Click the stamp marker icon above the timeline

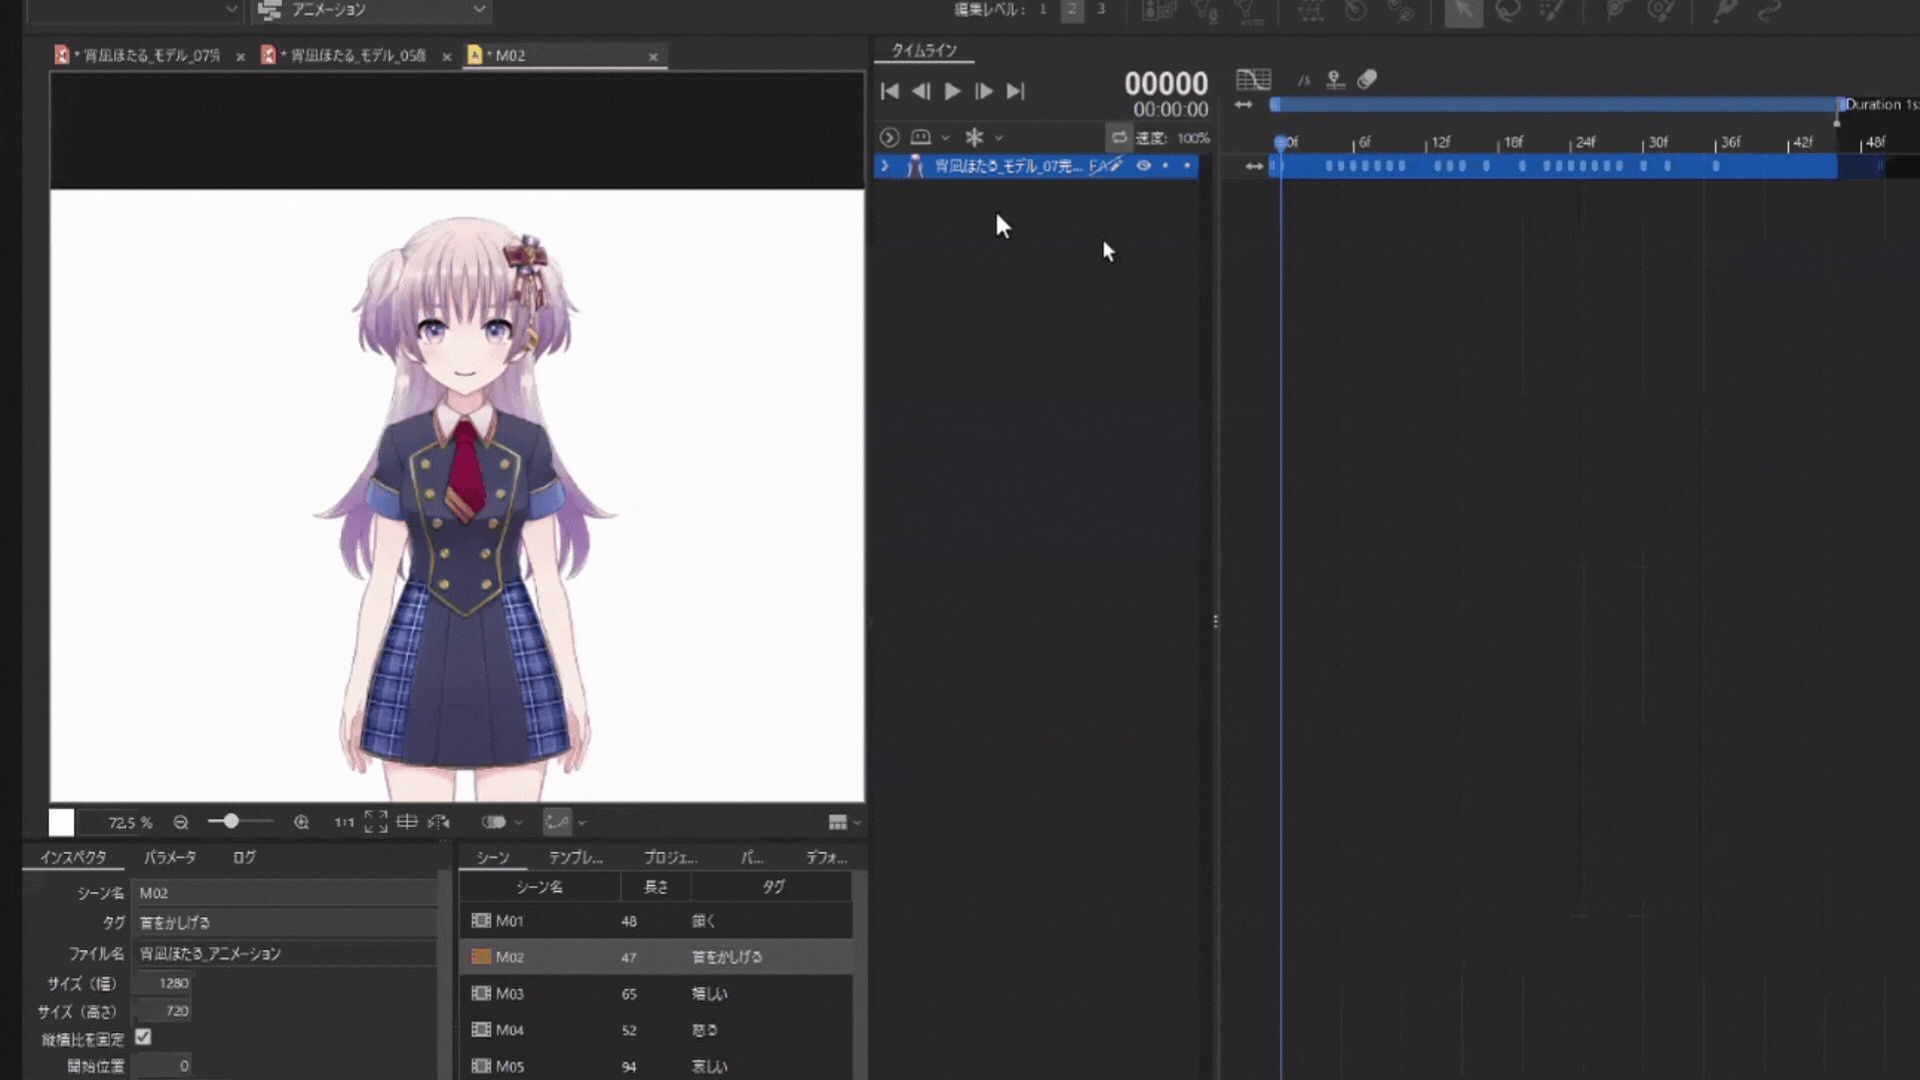(x=1335, y=80)
